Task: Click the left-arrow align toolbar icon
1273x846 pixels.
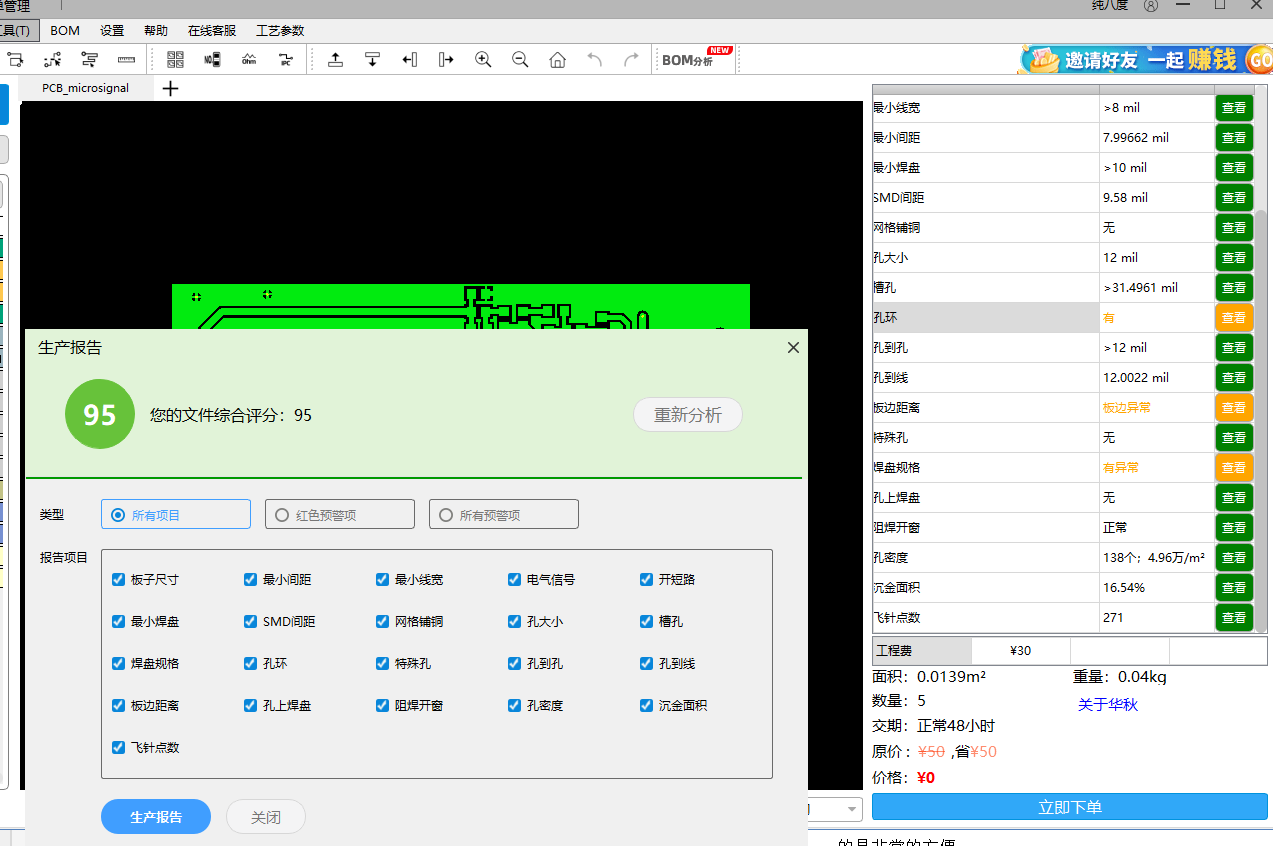Action: tap(409, 60)
